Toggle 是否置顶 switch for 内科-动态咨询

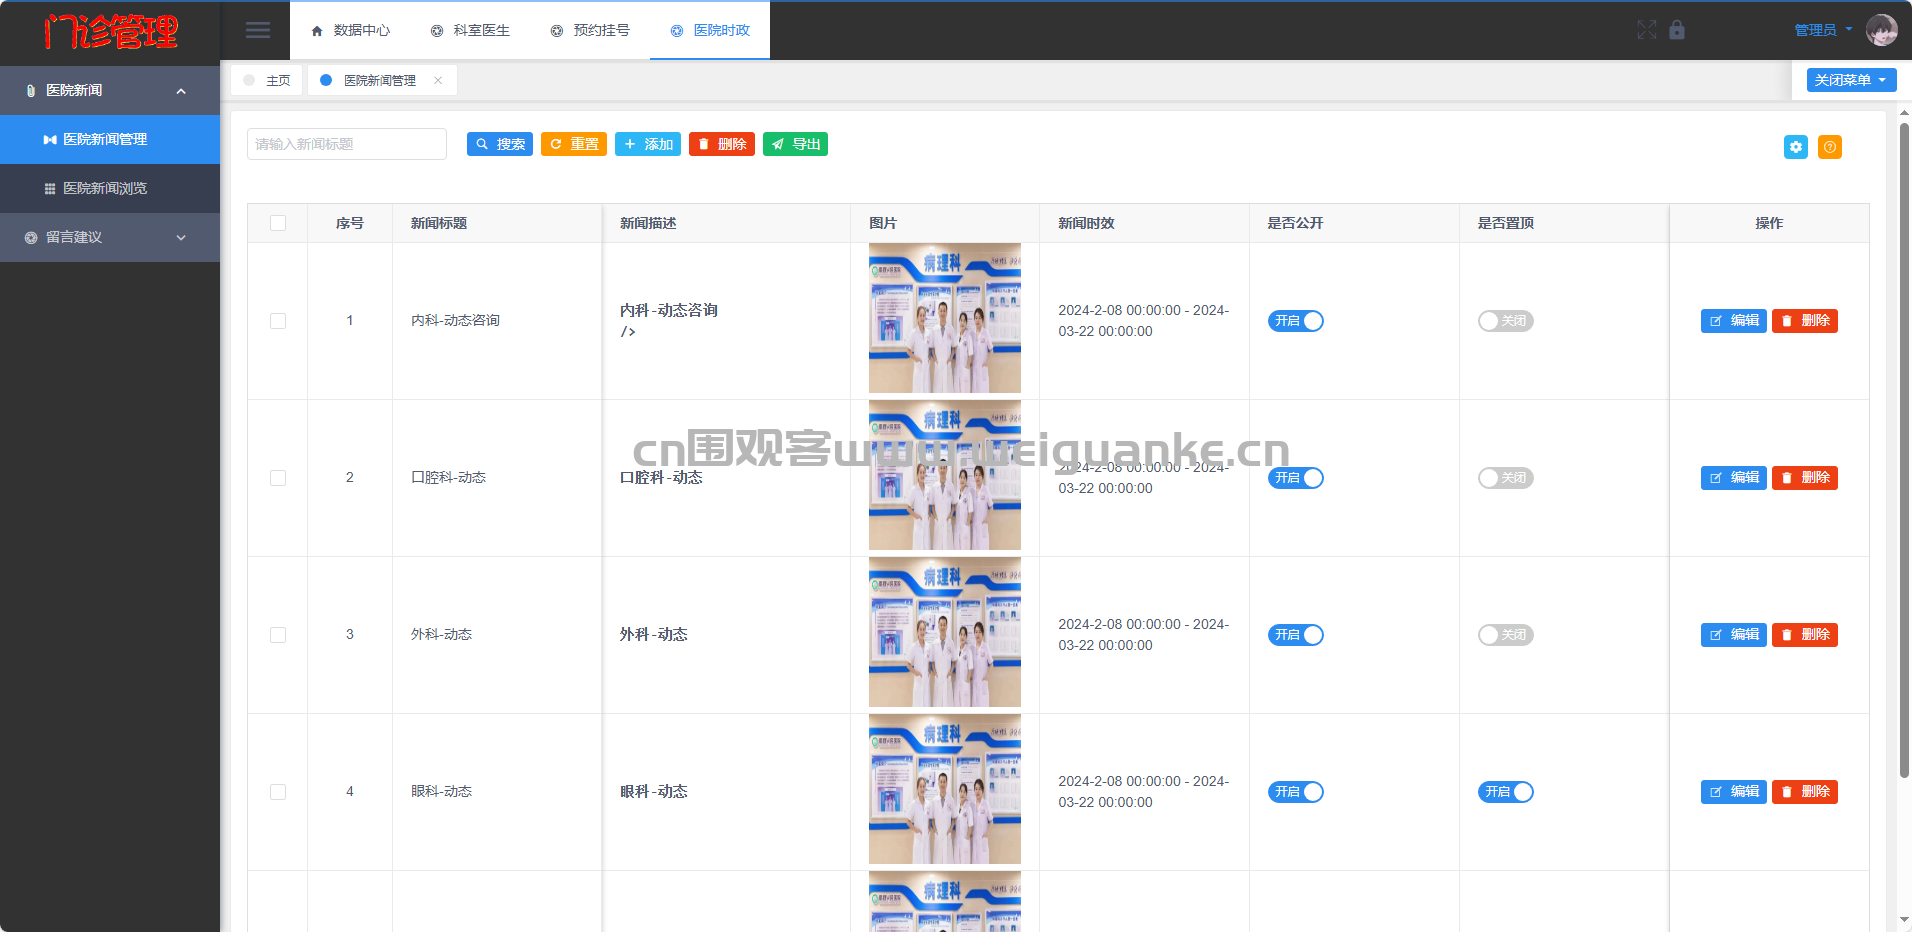[1506, 321]
